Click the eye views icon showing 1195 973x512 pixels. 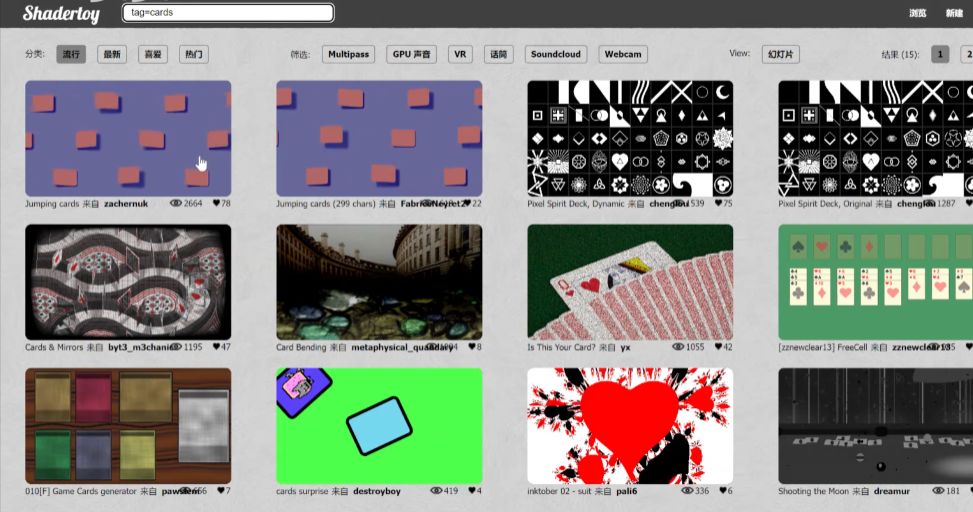pos(176,347)
